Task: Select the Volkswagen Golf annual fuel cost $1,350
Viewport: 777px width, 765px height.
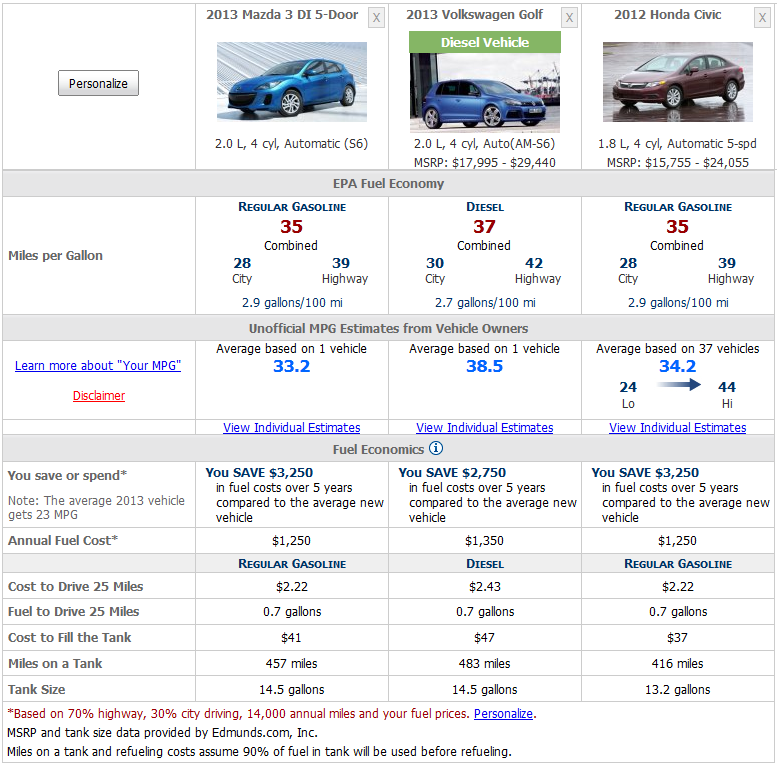Action: 484,541
